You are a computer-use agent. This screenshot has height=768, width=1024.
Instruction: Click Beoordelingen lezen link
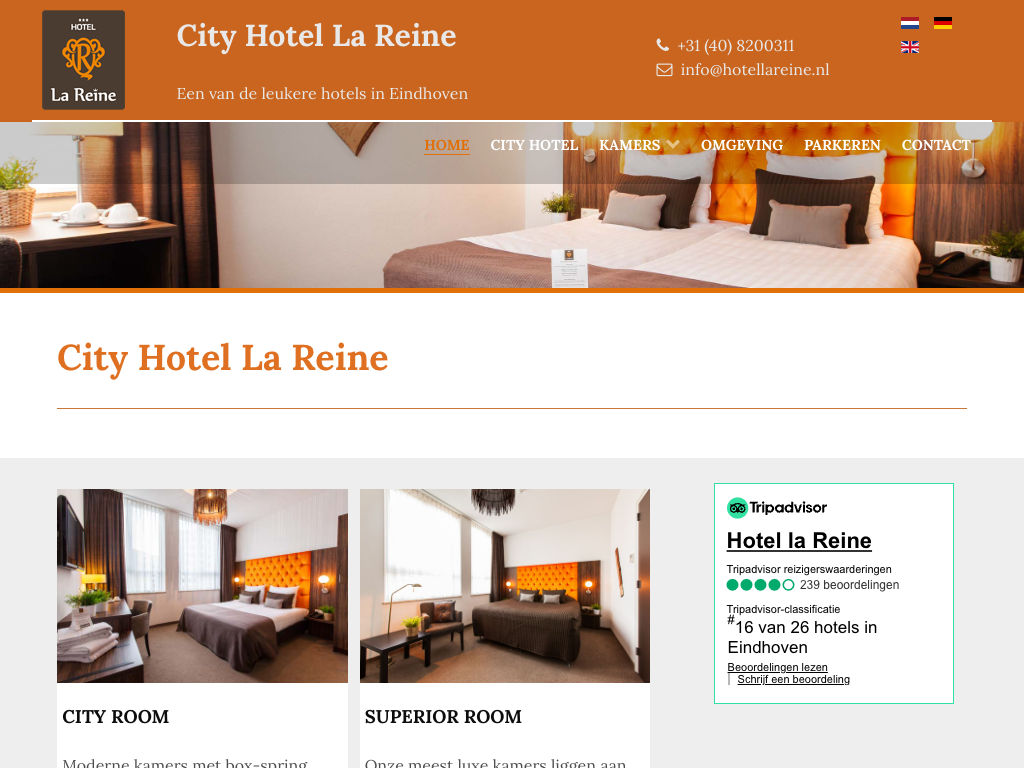777,667
